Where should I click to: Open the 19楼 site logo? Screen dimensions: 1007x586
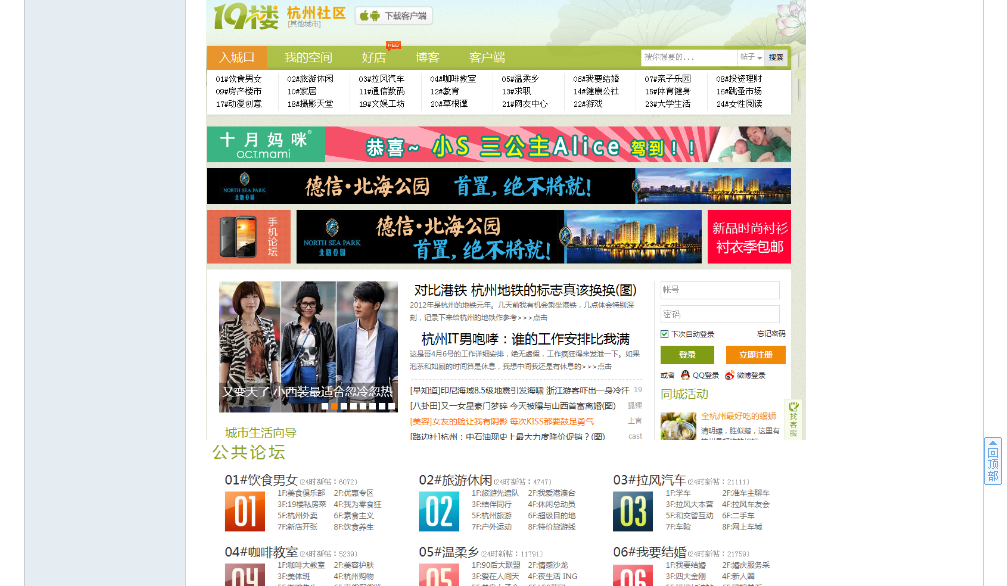(x=246, y=16)
